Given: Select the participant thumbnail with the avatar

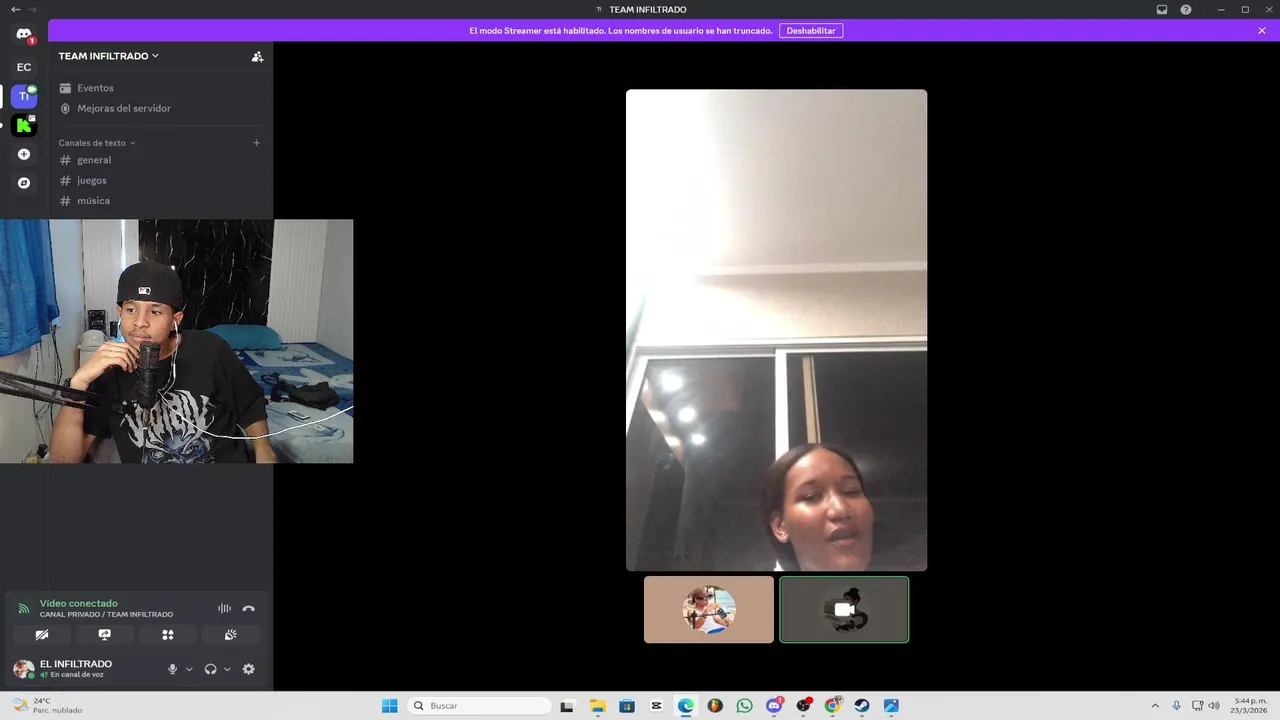Looking at the screenshot, I should (x=709, y=609).
